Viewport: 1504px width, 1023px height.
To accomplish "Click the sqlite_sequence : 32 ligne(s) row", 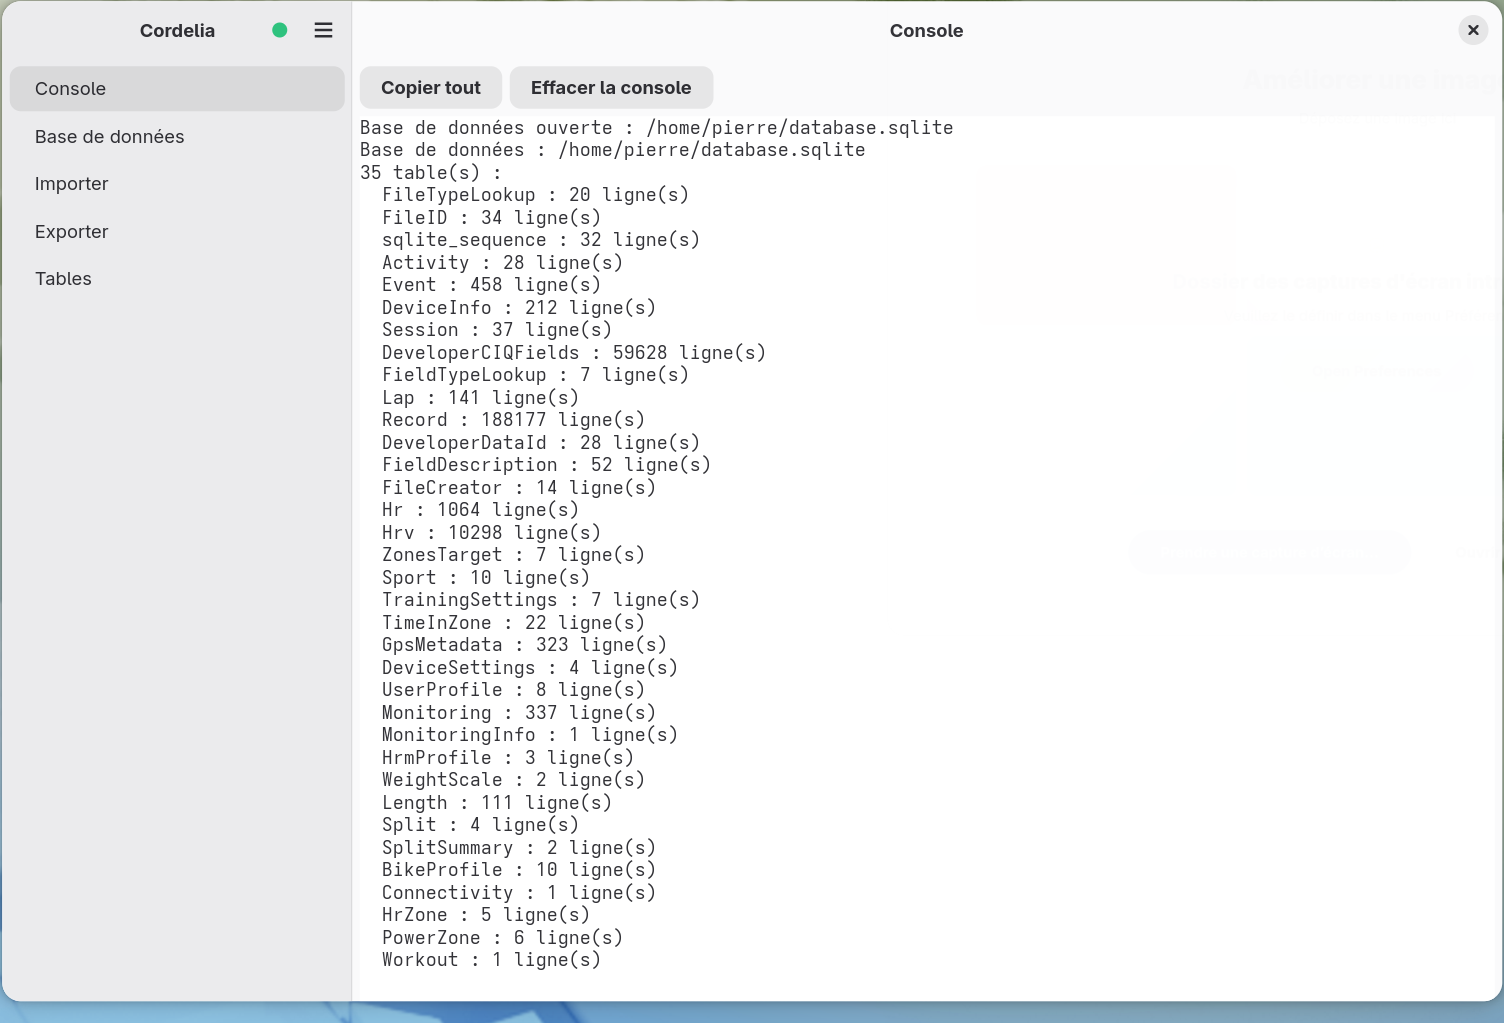I will [x=541, y=240].
